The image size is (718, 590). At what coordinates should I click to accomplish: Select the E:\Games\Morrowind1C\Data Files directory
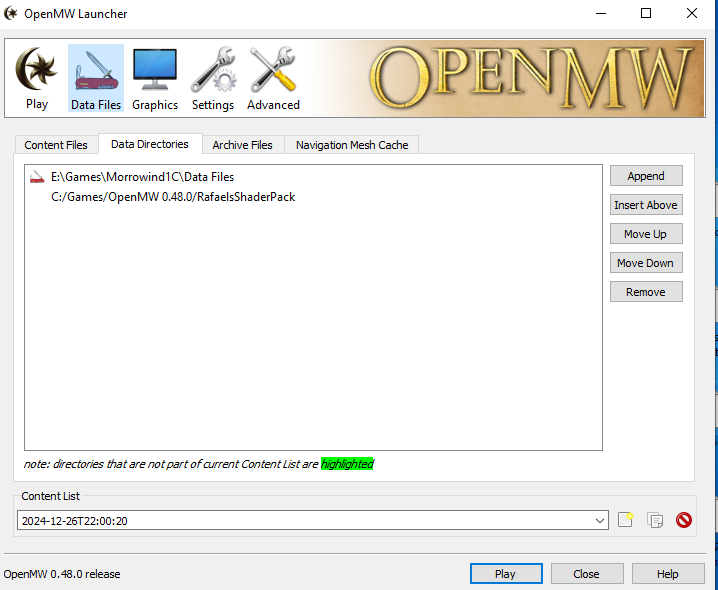[313, 177]
